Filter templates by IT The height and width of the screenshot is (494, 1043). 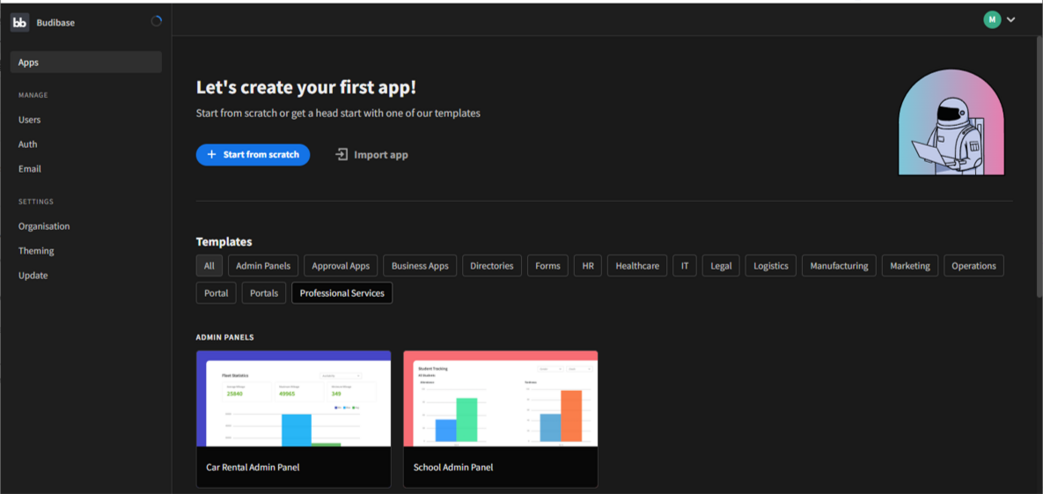click(x=684, y=266)
